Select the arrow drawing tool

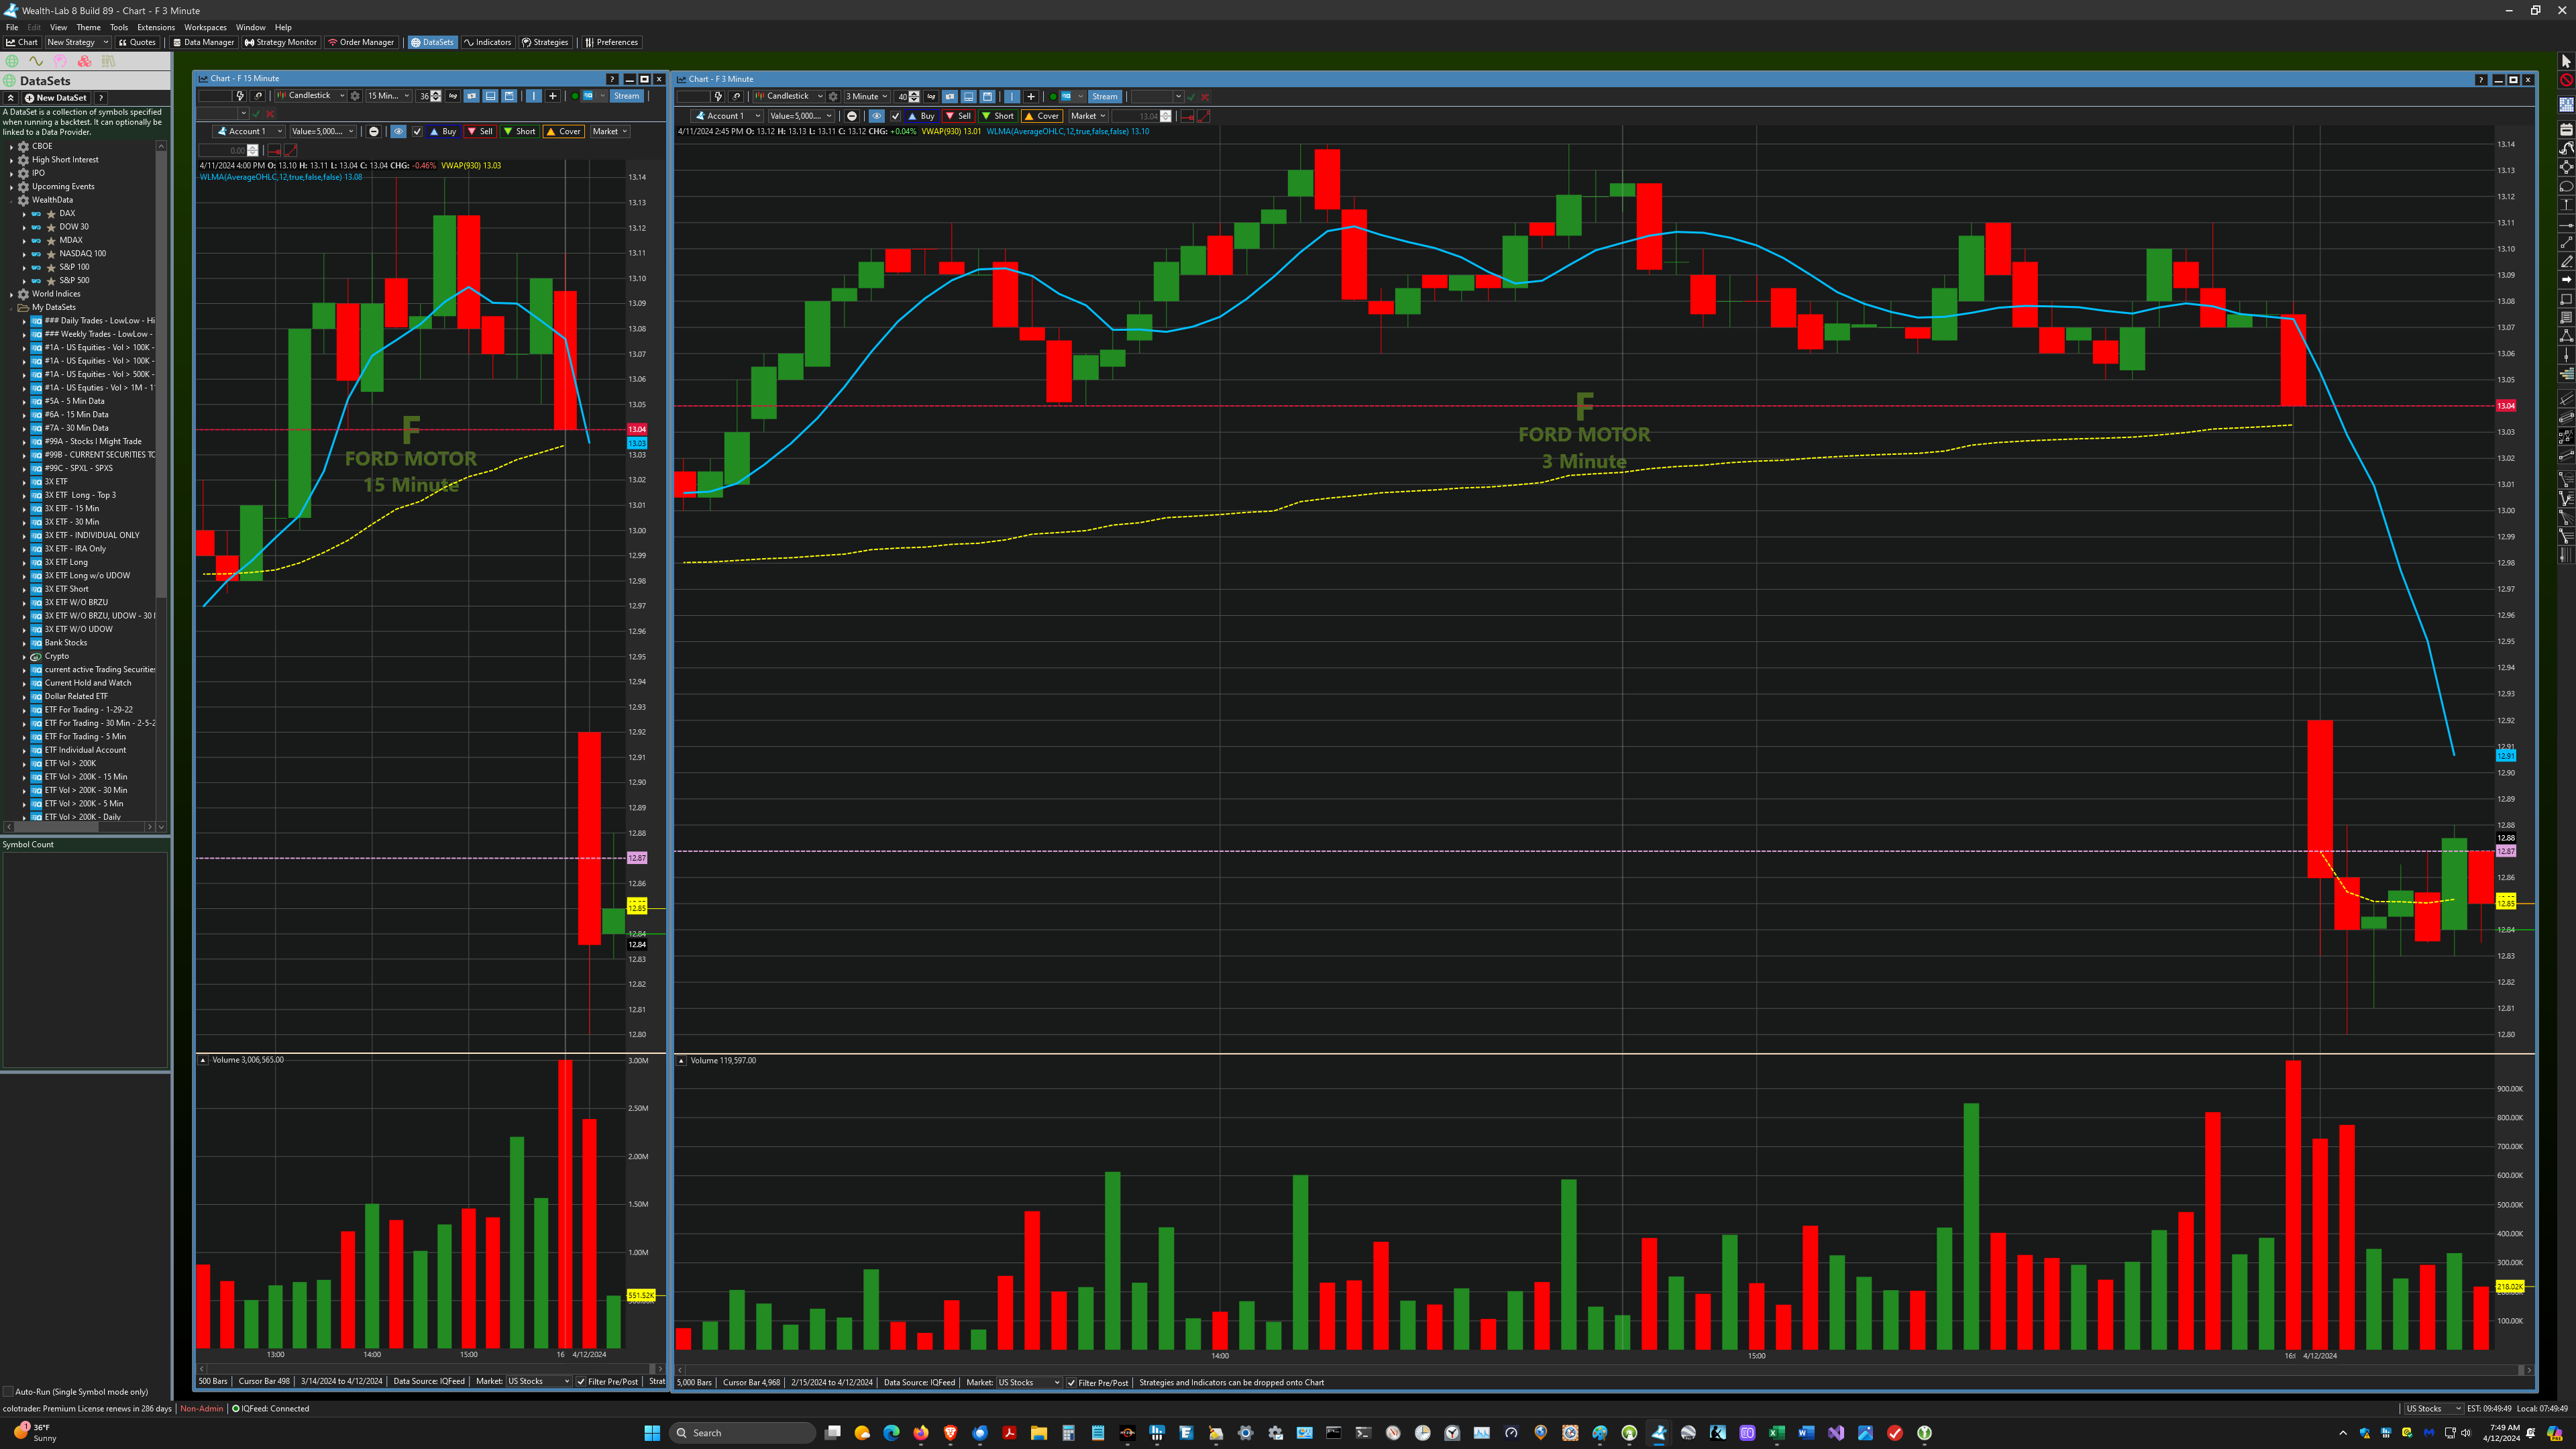(x=2566, y=280)
